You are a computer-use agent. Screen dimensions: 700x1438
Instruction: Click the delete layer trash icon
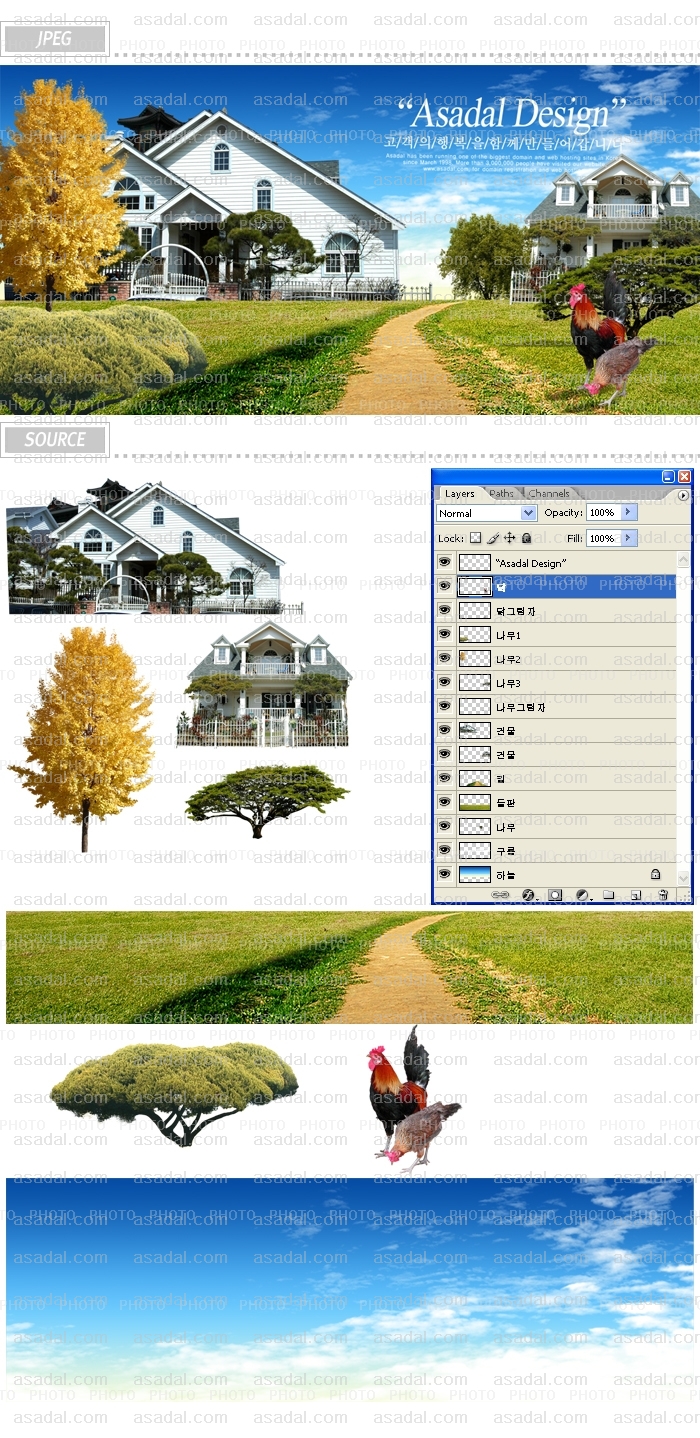pyautogui.click(x=662, y=895)
